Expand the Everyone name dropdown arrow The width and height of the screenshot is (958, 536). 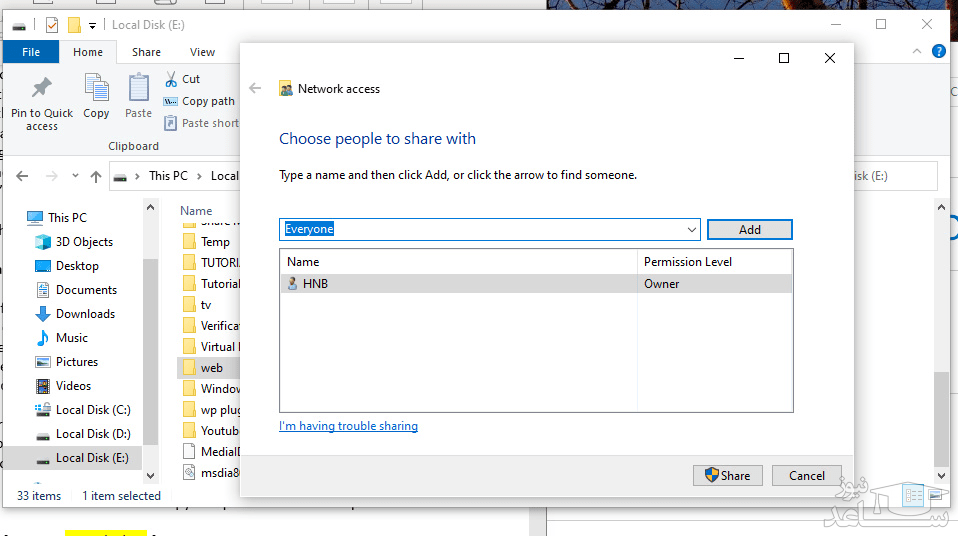pos(692,230)
